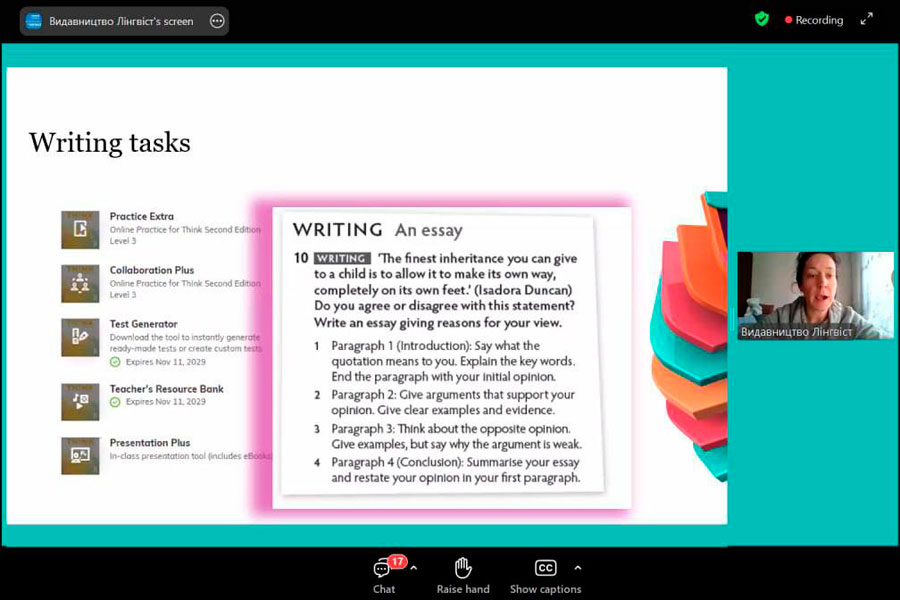Expand the captions options chevron
This screenshot has height=600, width=900.
[577, 568]
